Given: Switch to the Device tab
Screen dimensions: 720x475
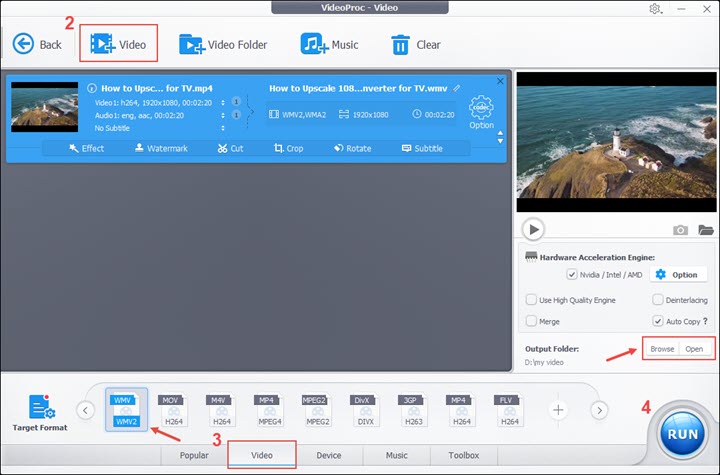Looking at the screenshot, I should [x=329, y=455].
